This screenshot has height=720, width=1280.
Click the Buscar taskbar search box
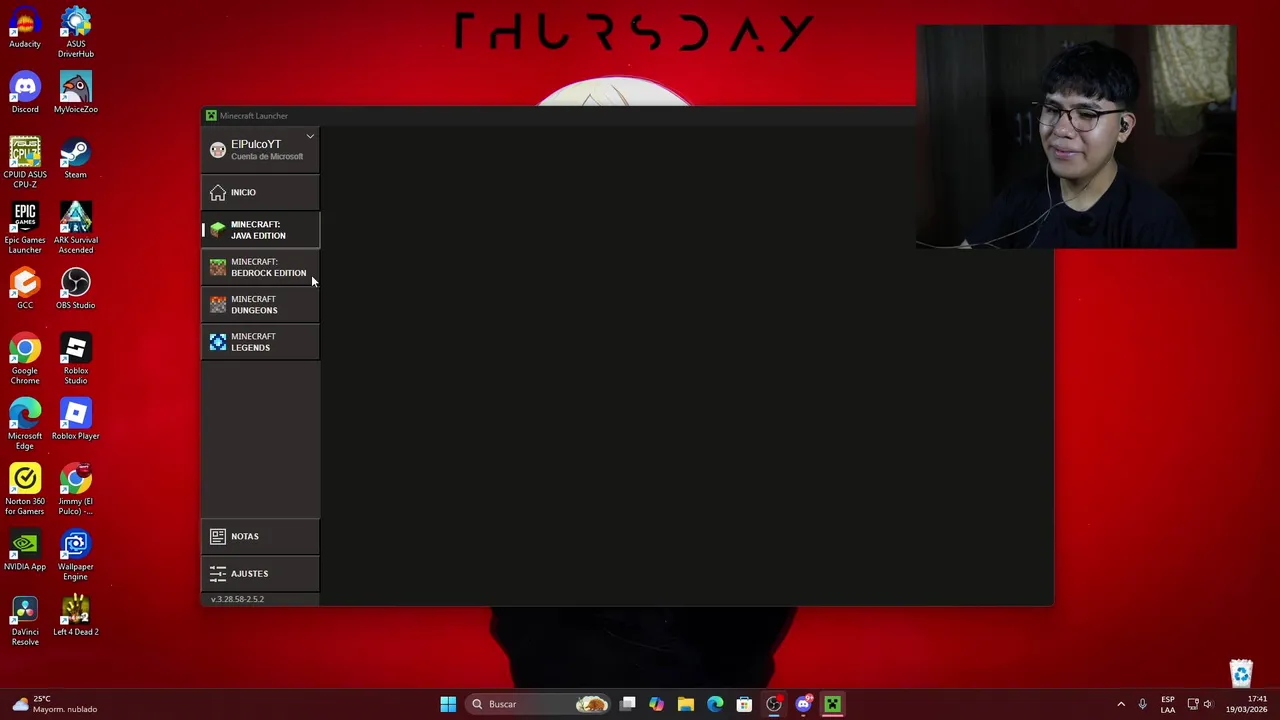click(x=540, y=704)
